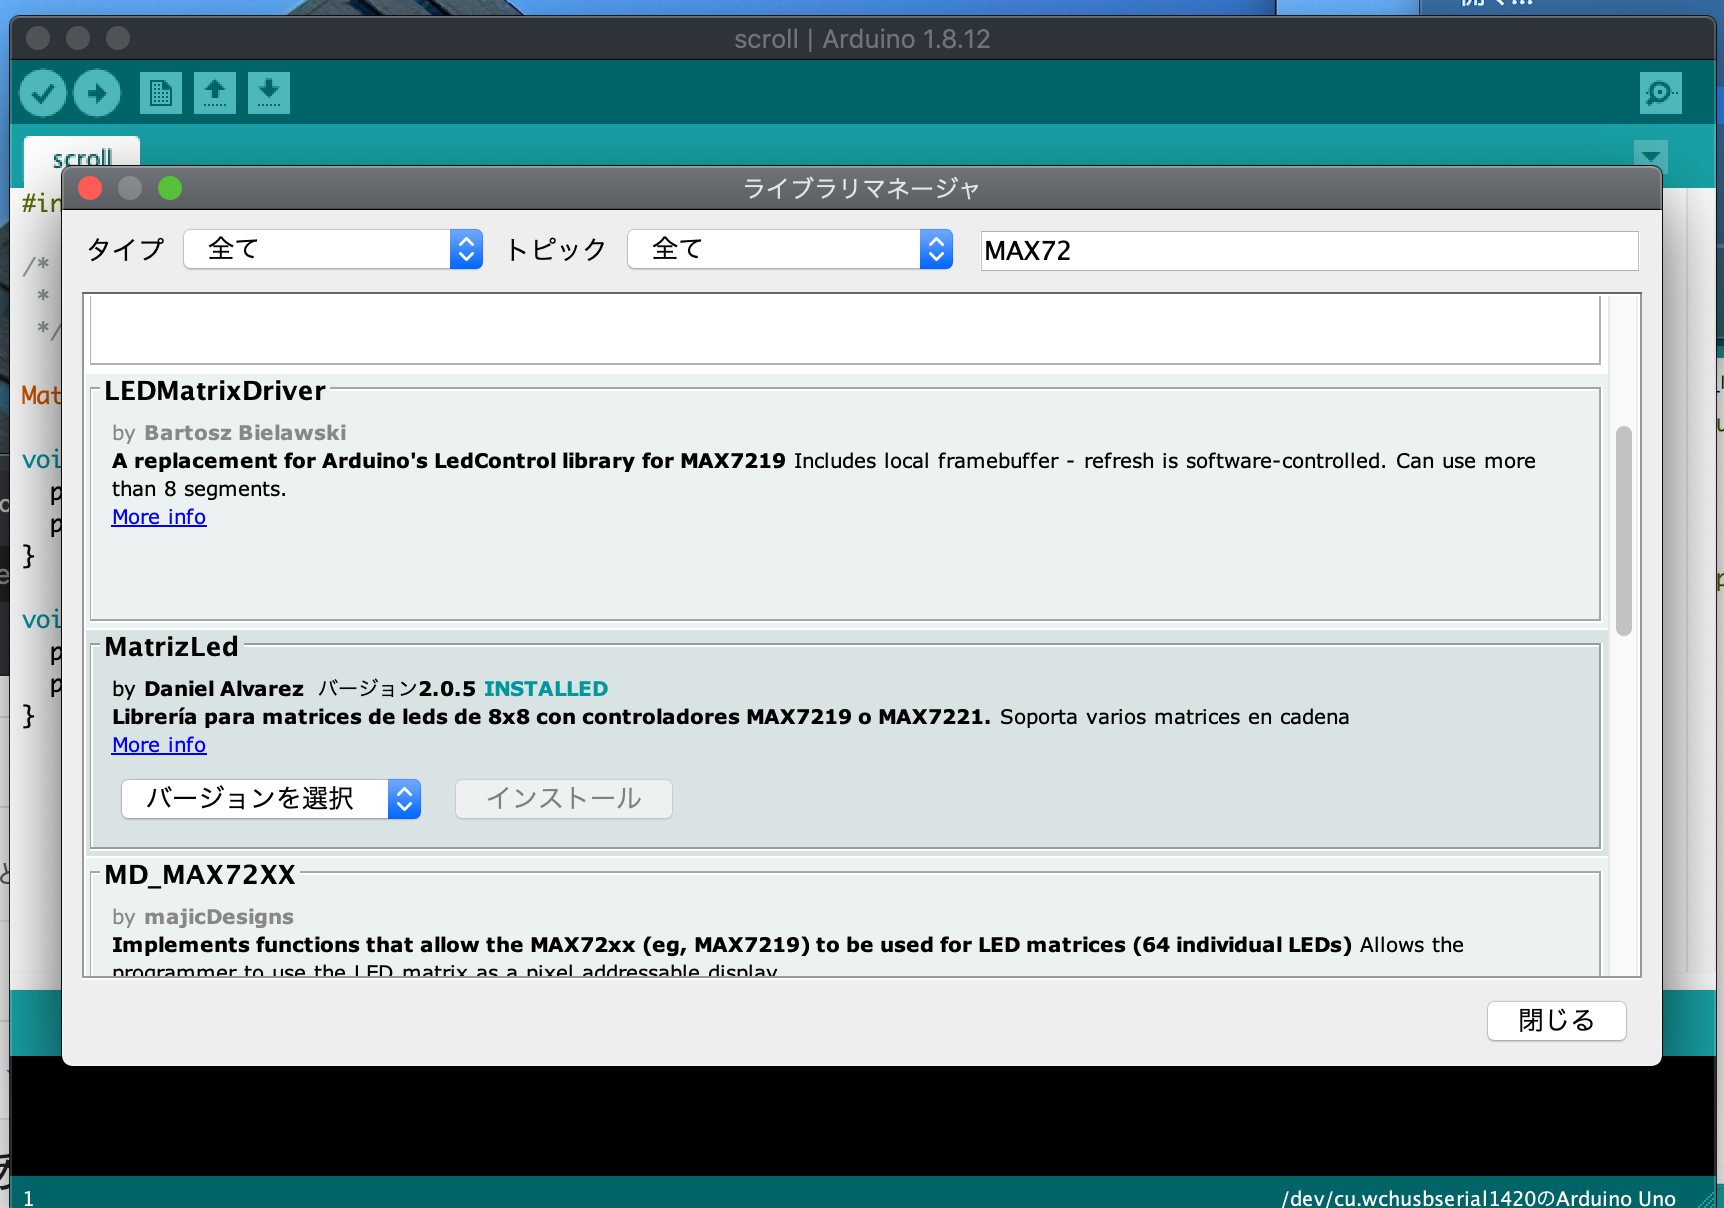Click the MAX72 search field
Screen dimensions: 1724x1208
pos(1308,251)
